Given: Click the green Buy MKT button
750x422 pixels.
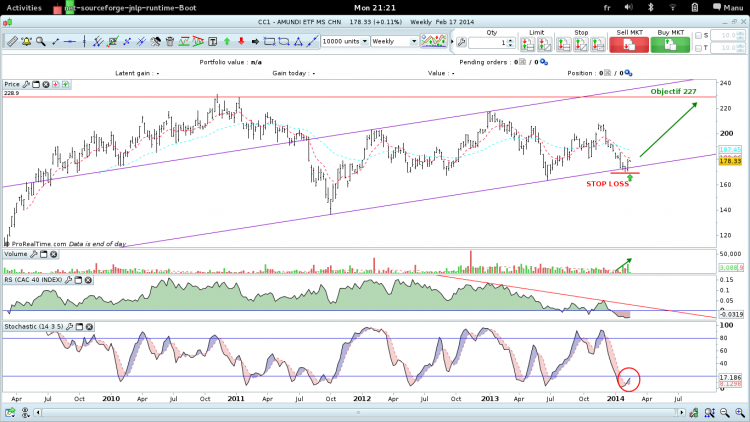Looking at the screenshot, I should click(x=670, y=44).
